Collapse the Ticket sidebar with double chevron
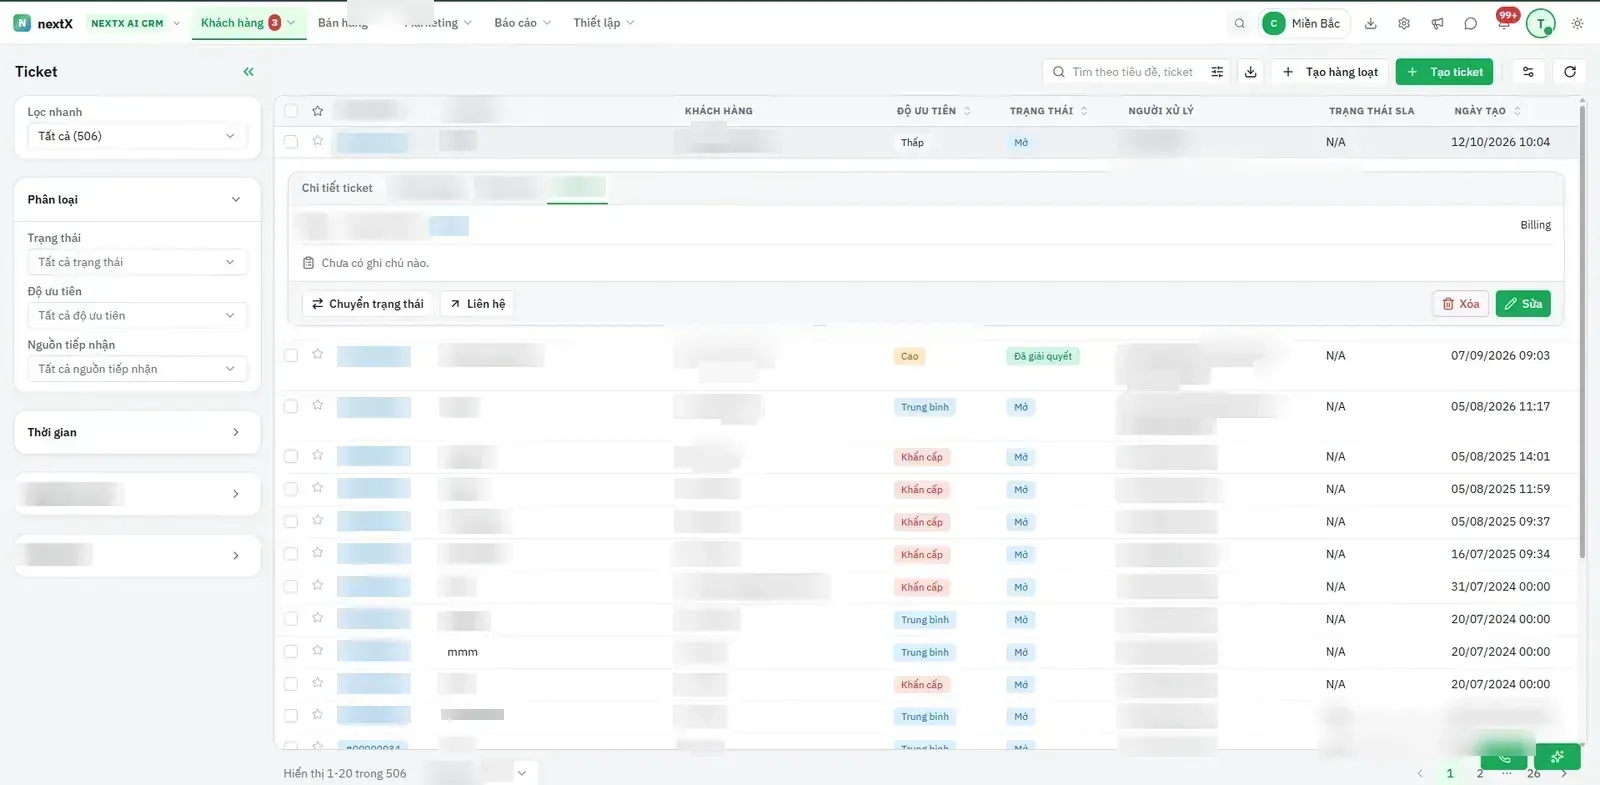 (248, 72)
